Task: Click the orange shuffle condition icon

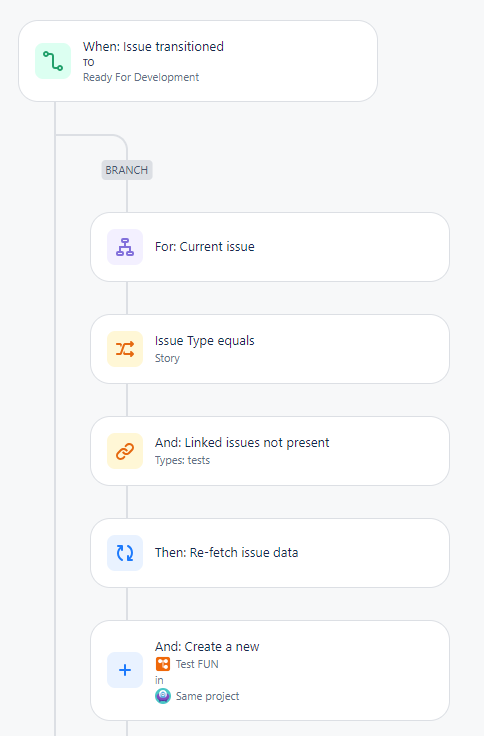Action: pos(125,349)
